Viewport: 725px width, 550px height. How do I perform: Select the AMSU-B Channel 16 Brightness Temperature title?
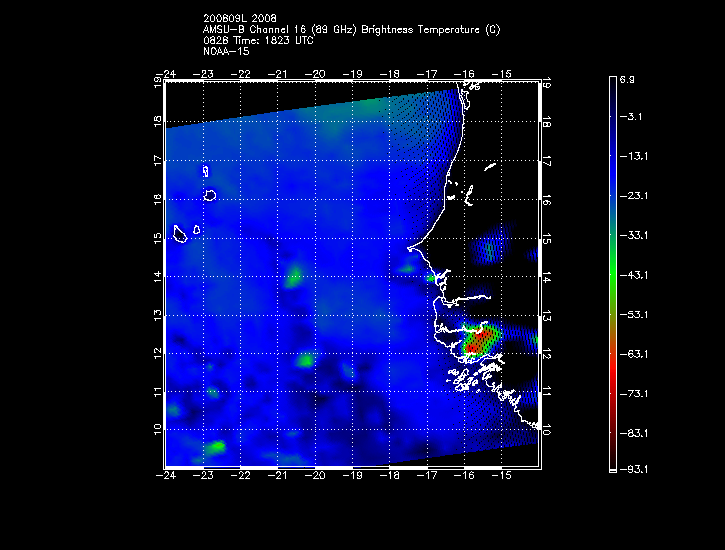point(351,30)
